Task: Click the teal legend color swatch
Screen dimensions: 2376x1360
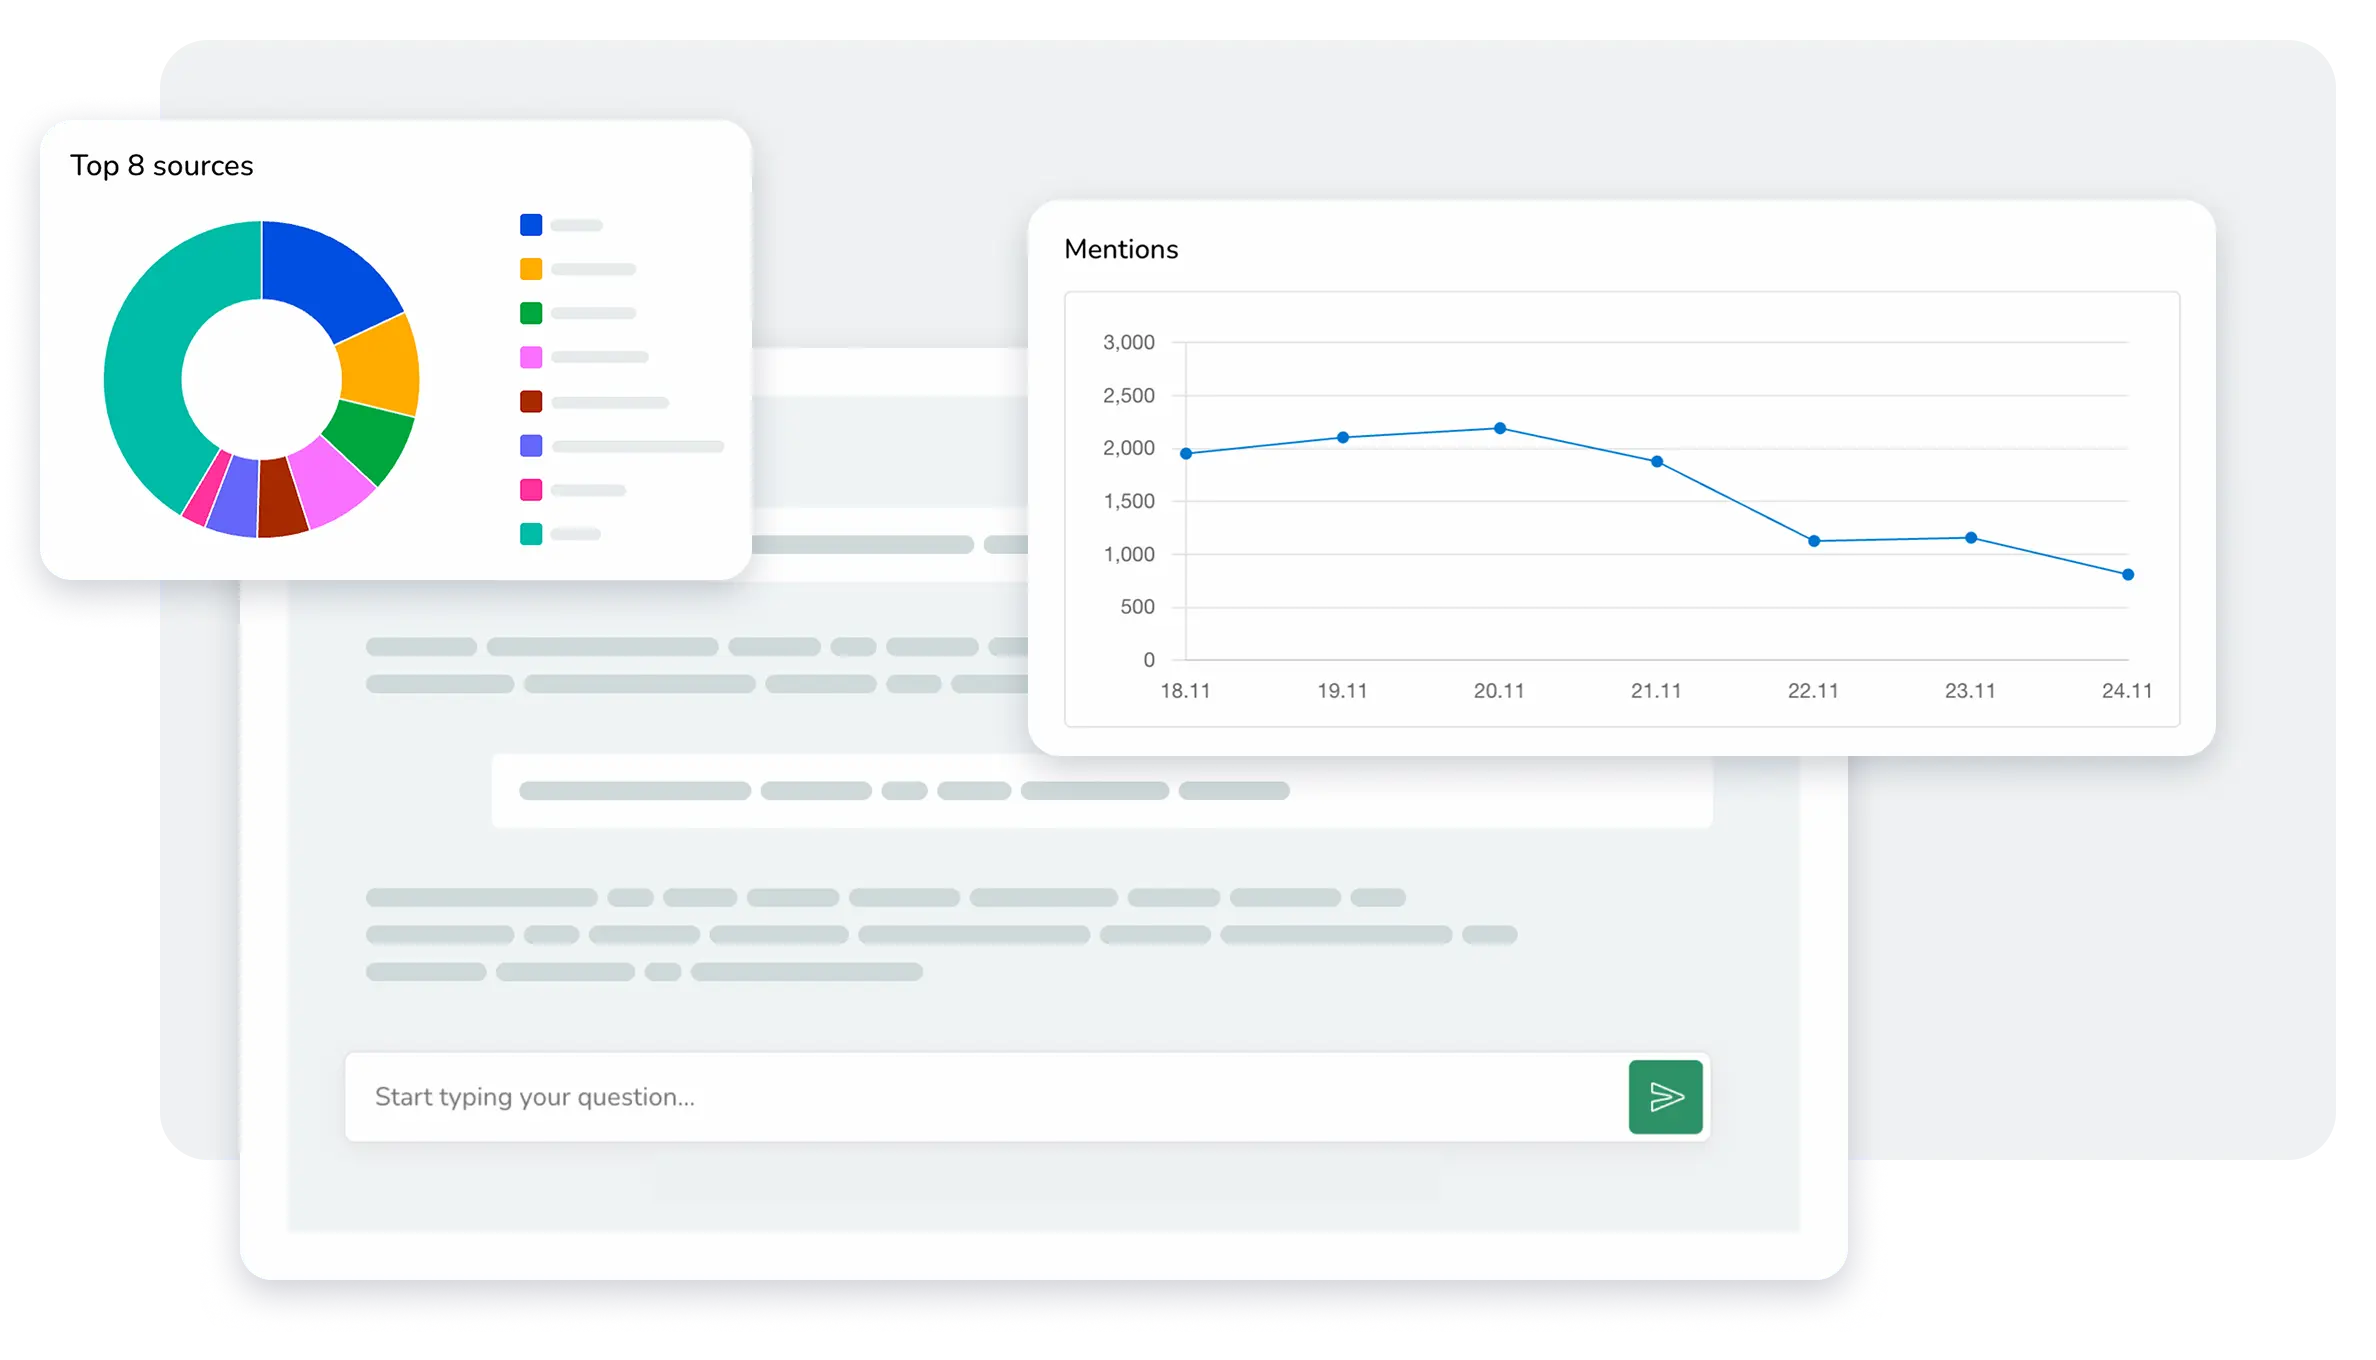Action: tap(531, 533)
